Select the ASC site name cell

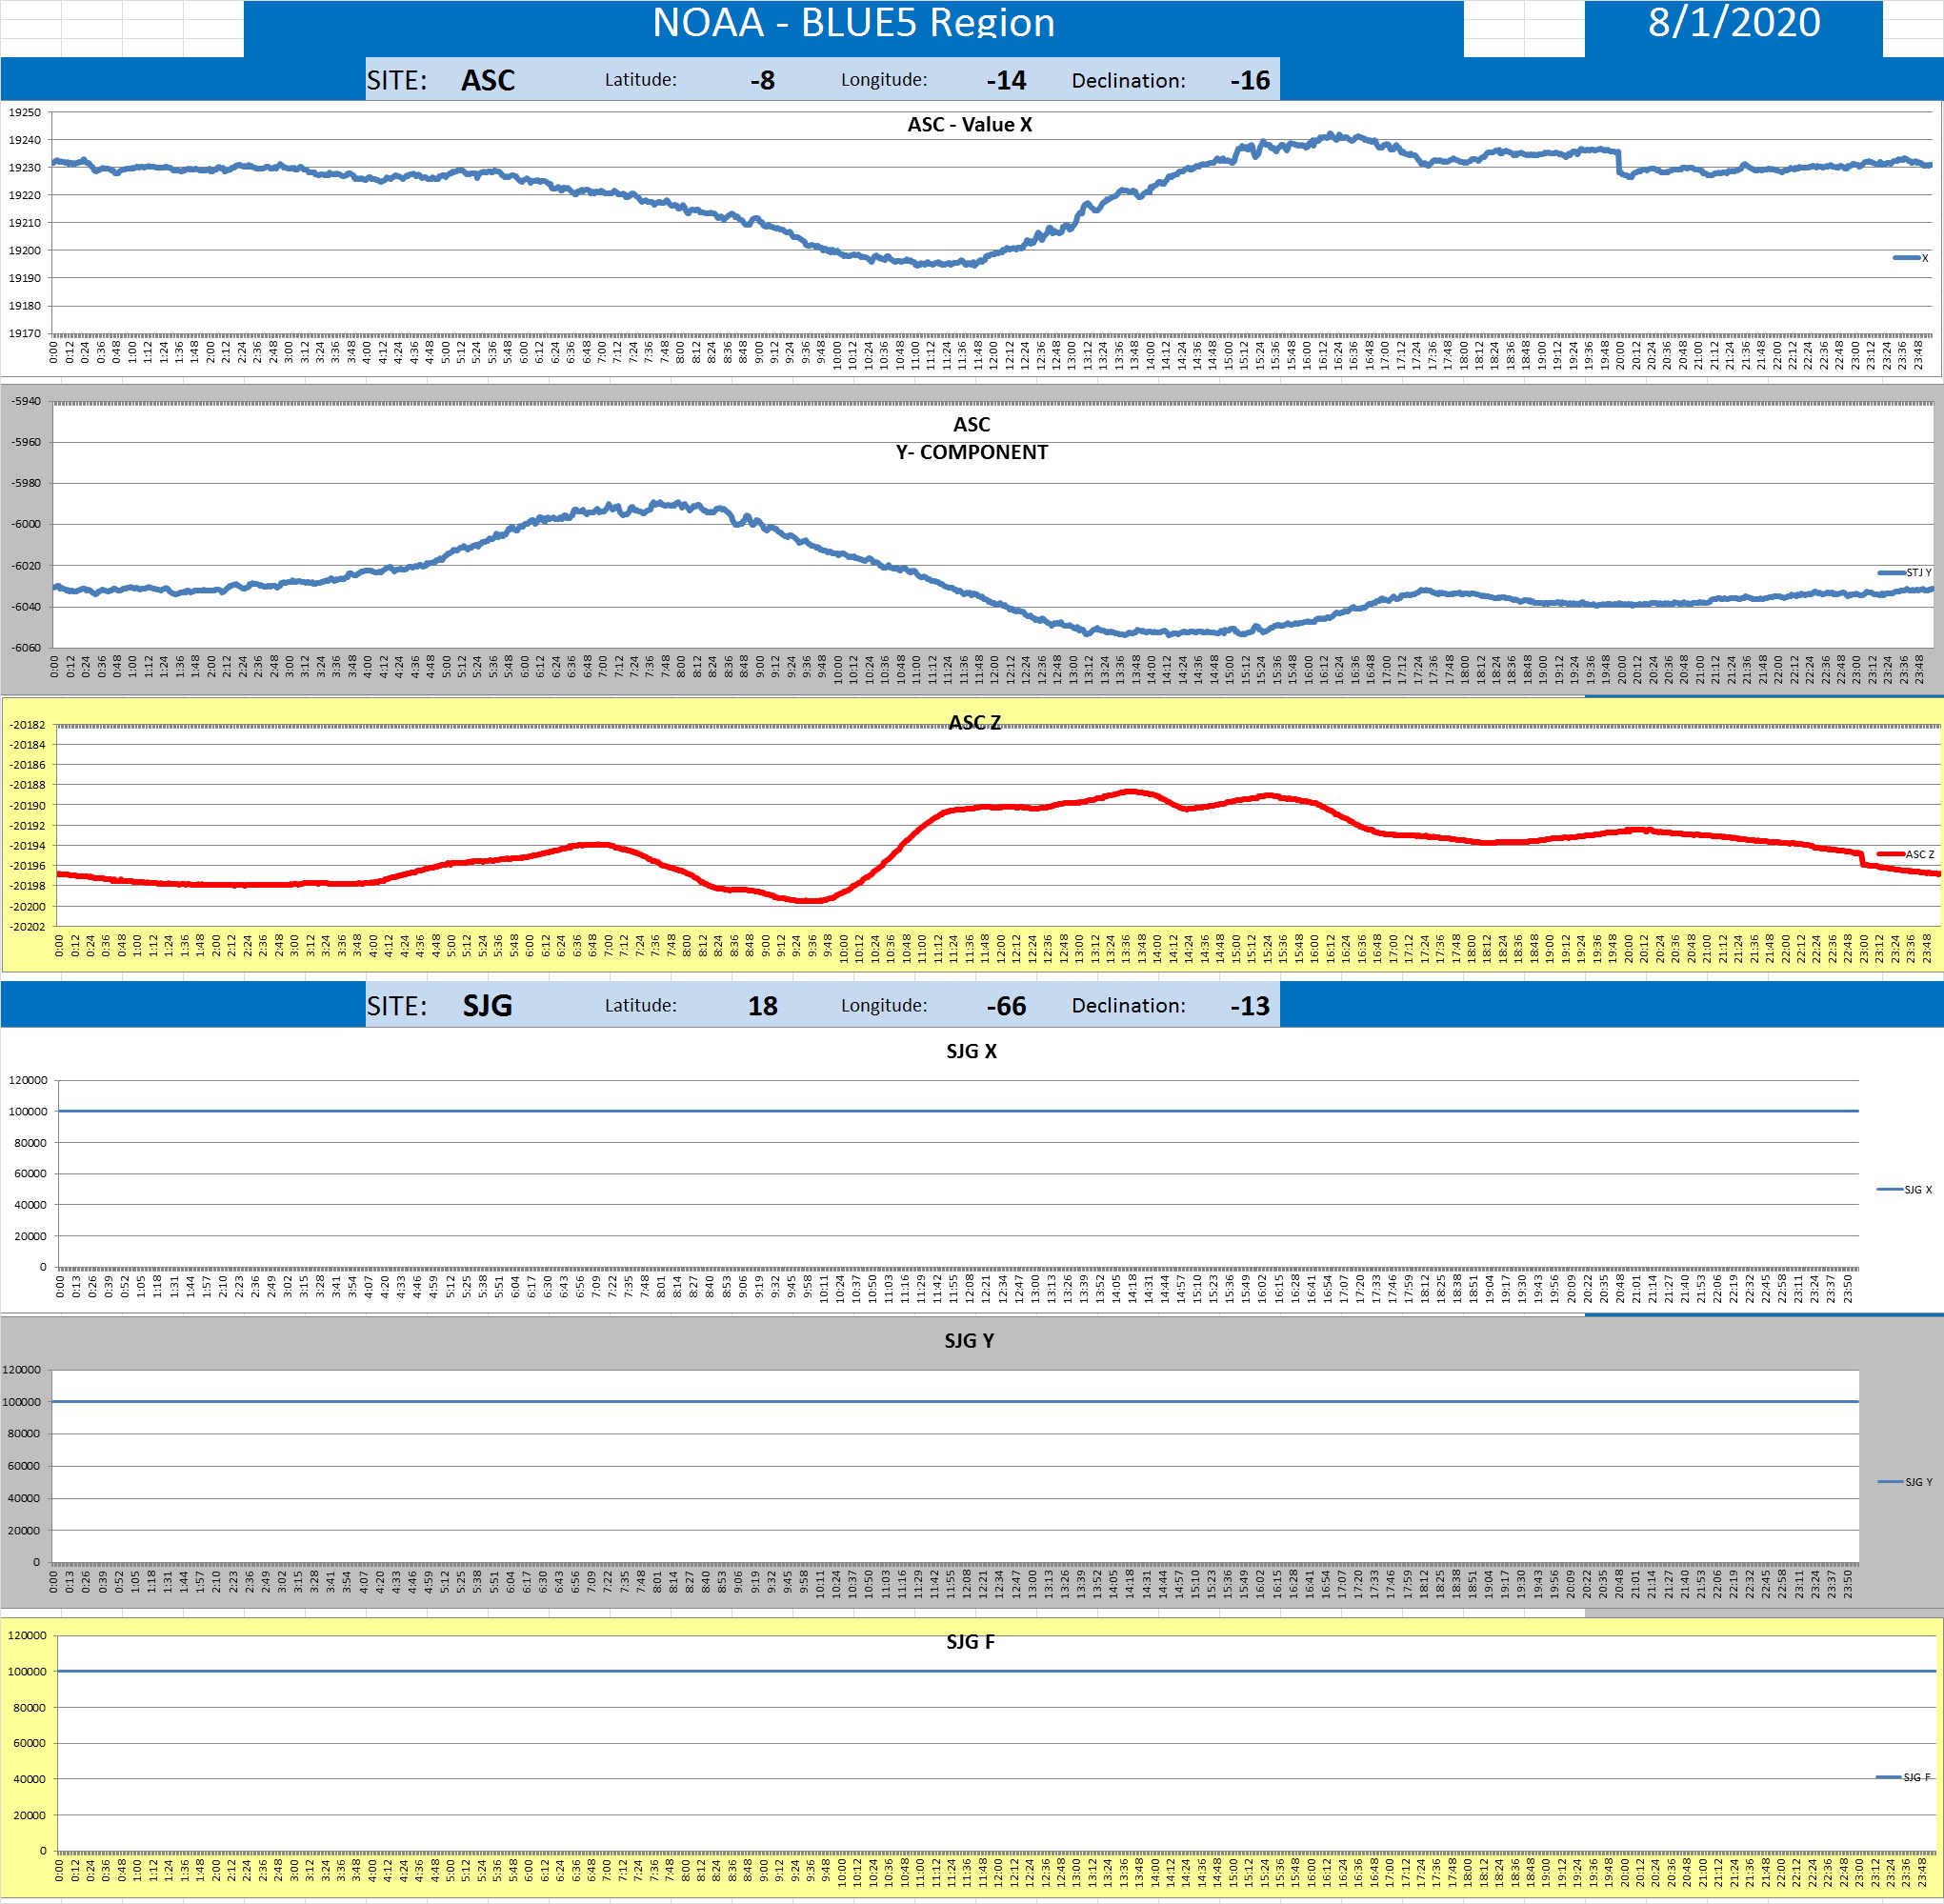488,80
